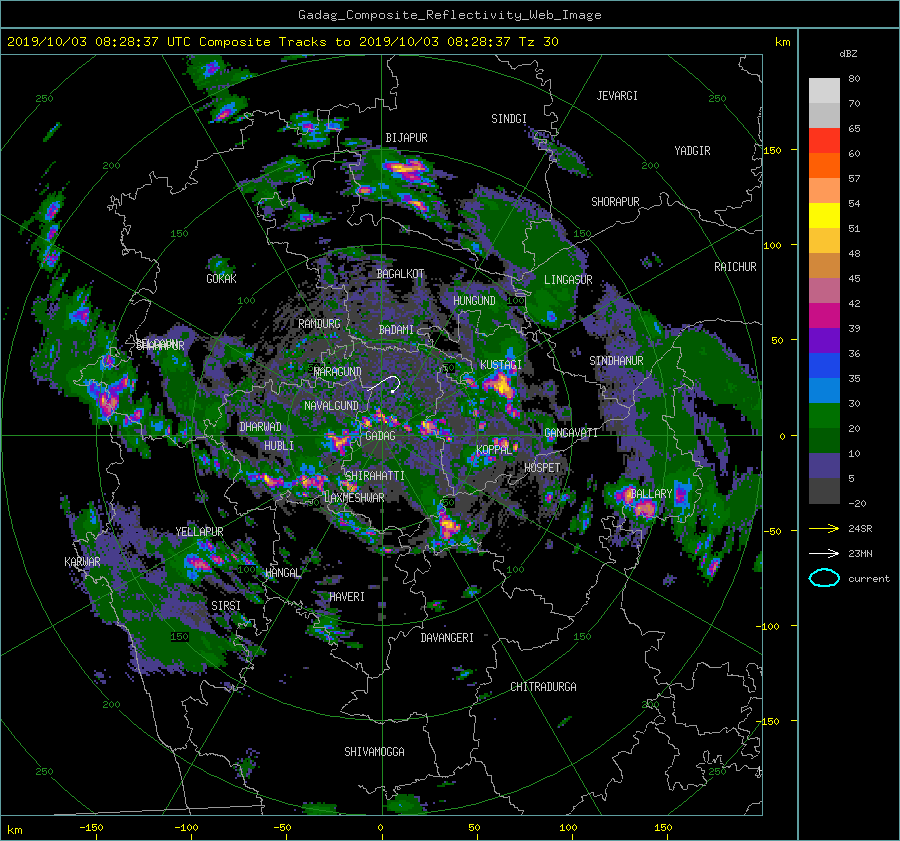The height and width of the screenshot is (841, 900).
Task: Click the HANGAL city label
Action: coord(283,572)
